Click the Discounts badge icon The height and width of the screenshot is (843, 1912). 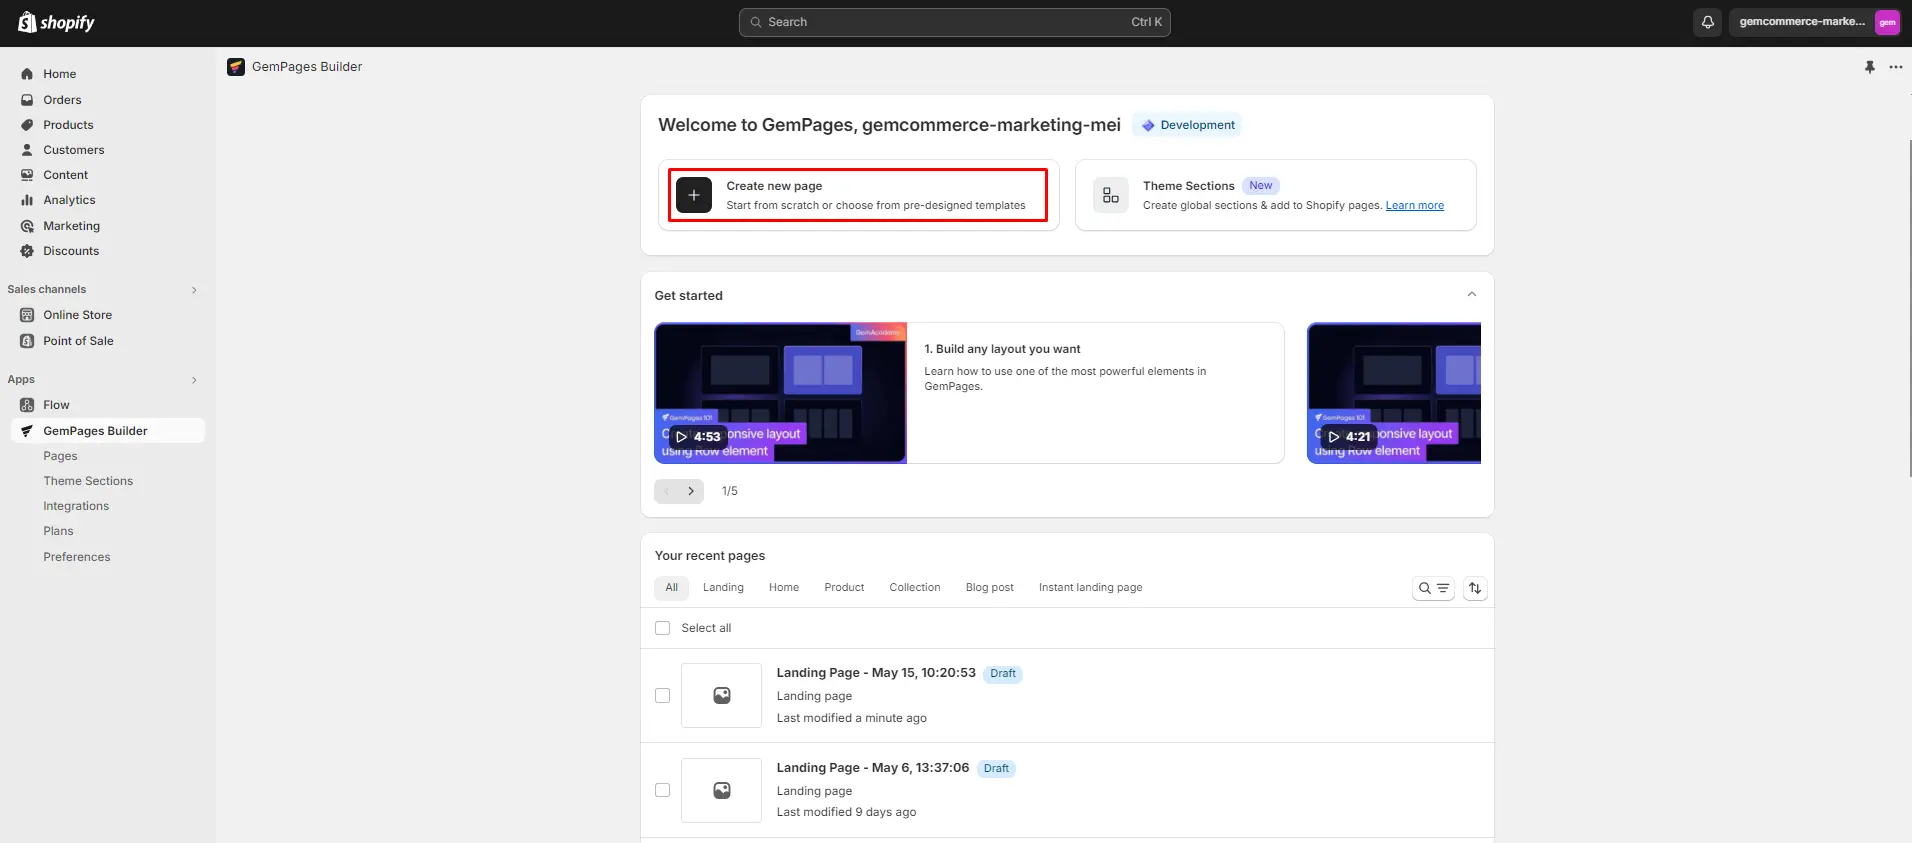27,251
